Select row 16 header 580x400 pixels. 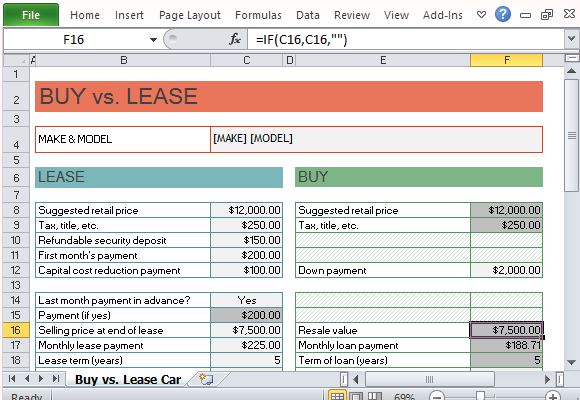pyautogui.click(x=16, y=330)
